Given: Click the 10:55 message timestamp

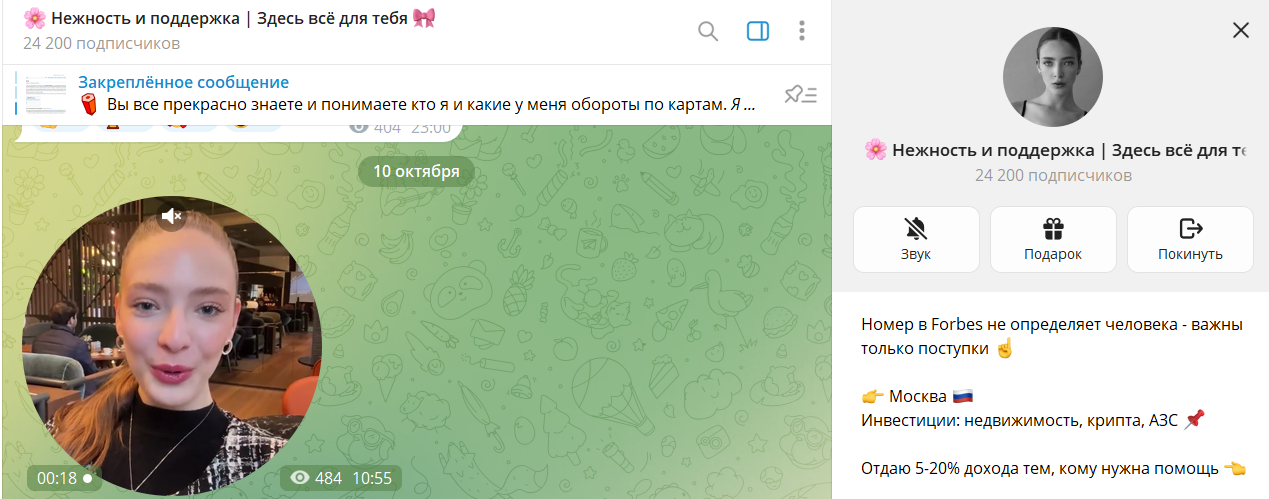Looking at the screenshot, I should point(371,478).
